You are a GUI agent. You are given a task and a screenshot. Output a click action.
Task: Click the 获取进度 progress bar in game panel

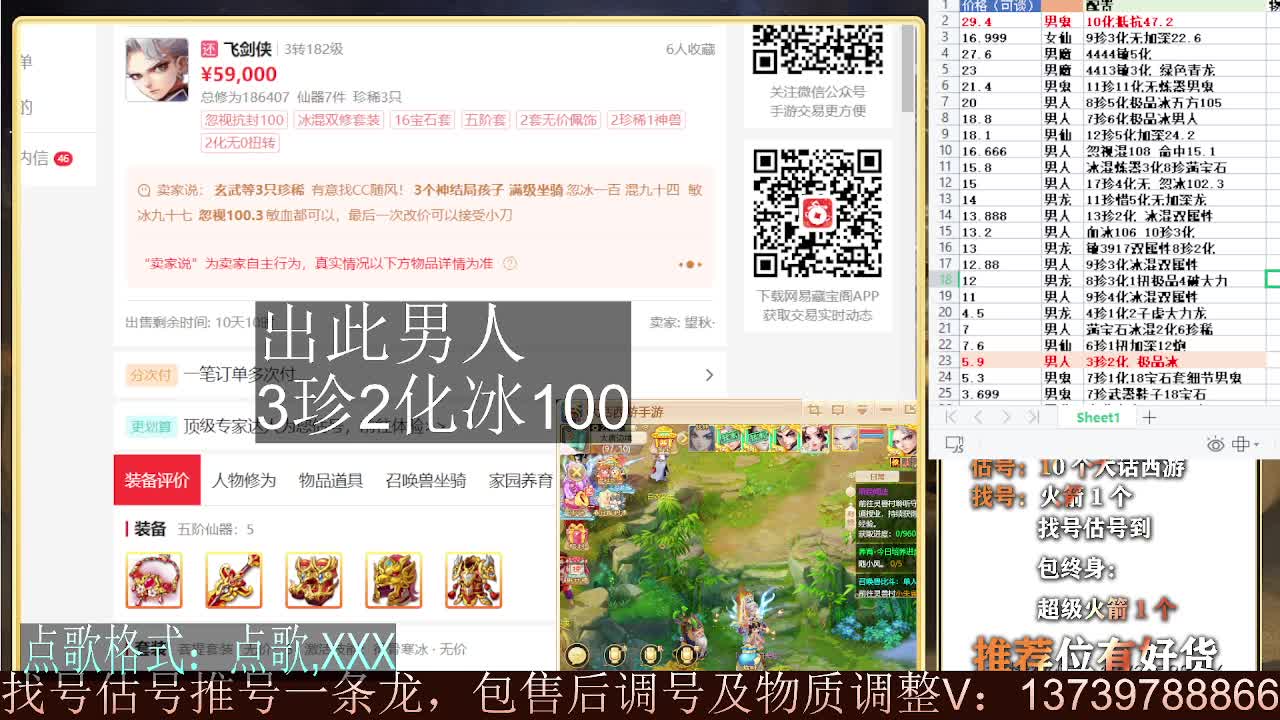click(883, 534)
